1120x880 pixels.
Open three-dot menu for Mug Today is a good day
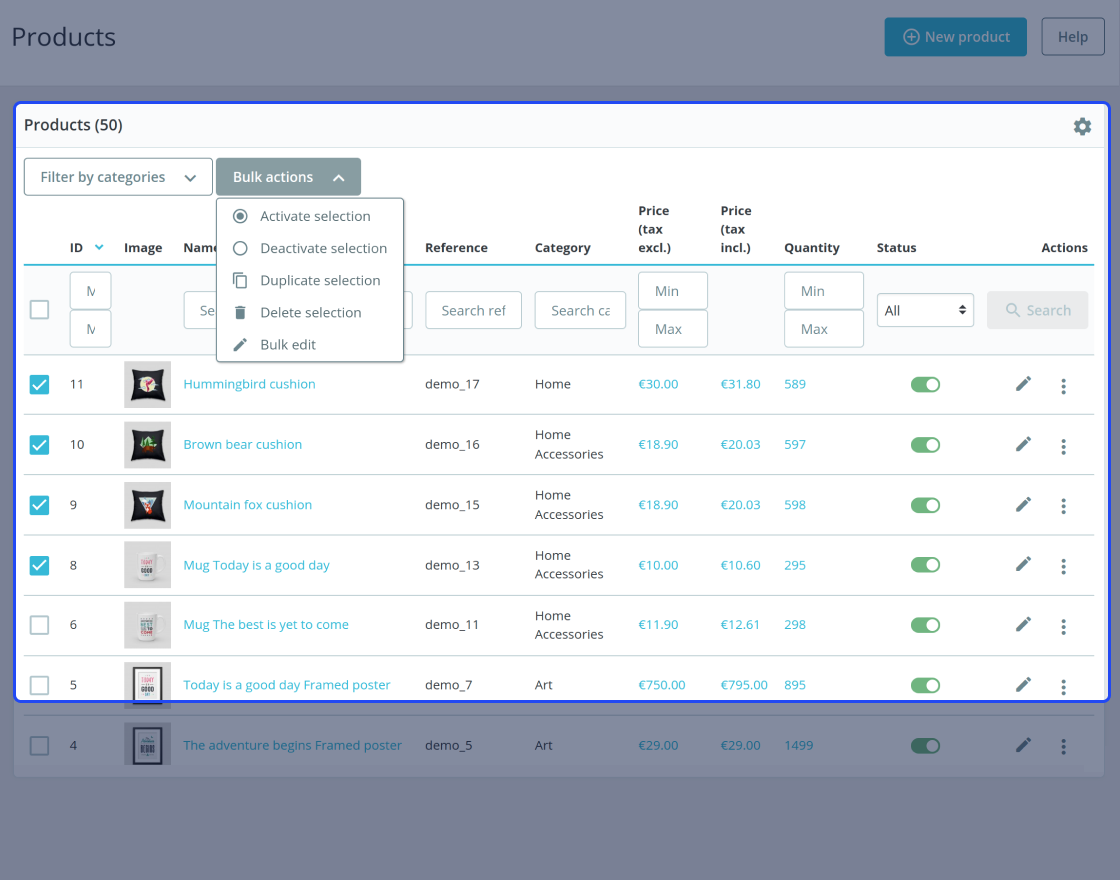pos(1064,566)
